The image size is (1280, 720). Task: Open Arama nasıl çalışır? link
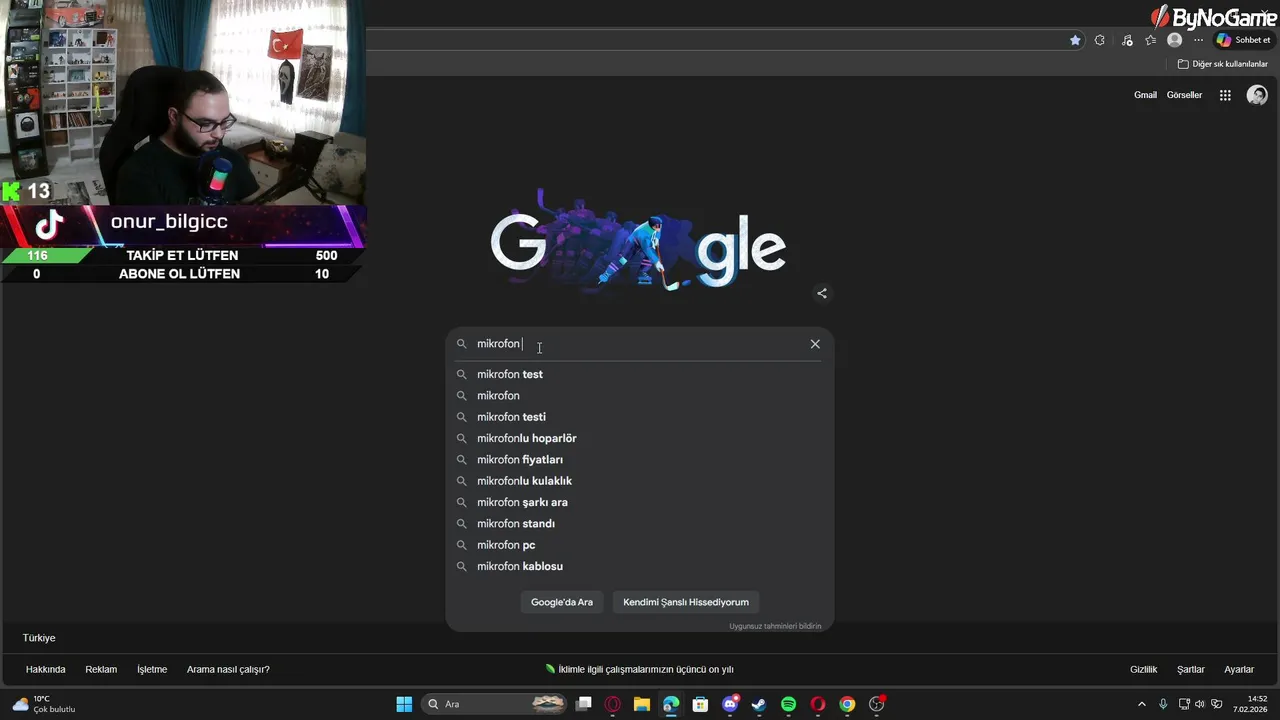[228, 669]
